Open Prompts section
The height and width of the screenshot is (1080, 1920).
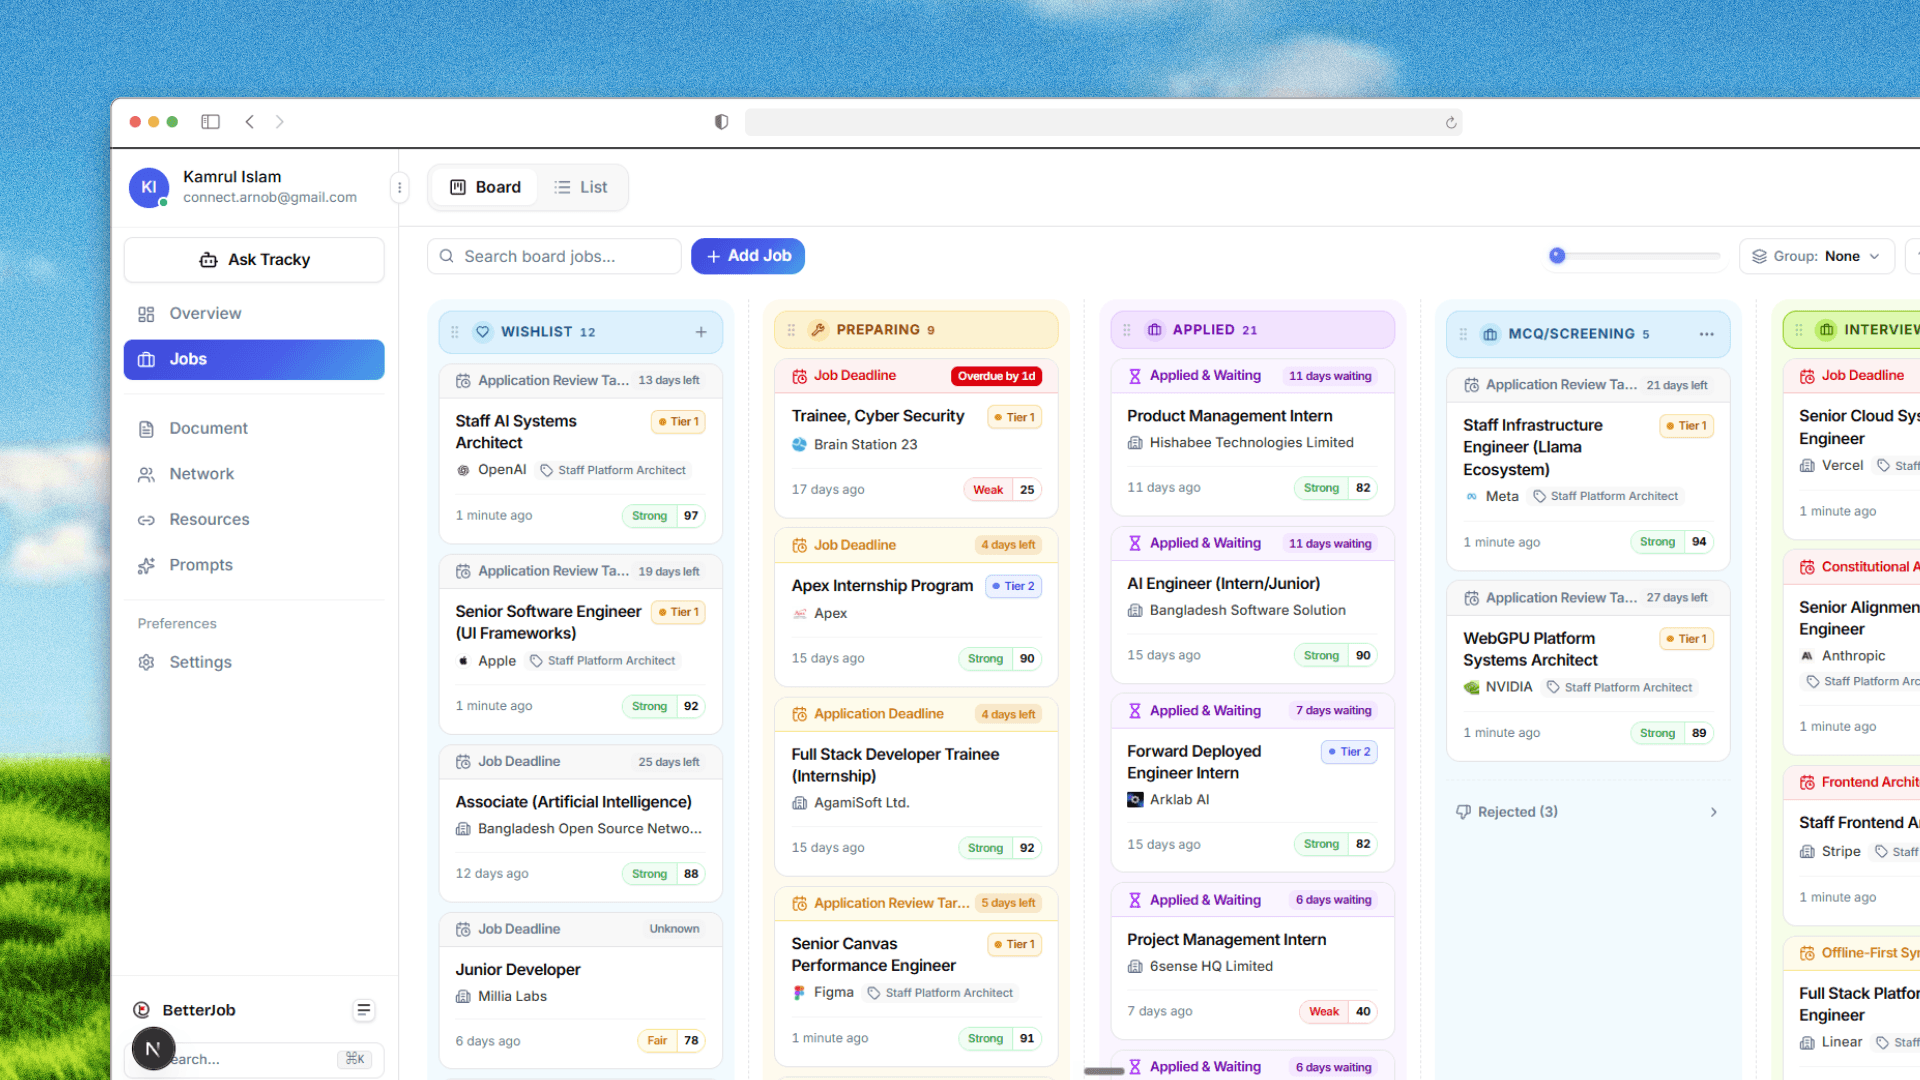(x=254, y=565)
